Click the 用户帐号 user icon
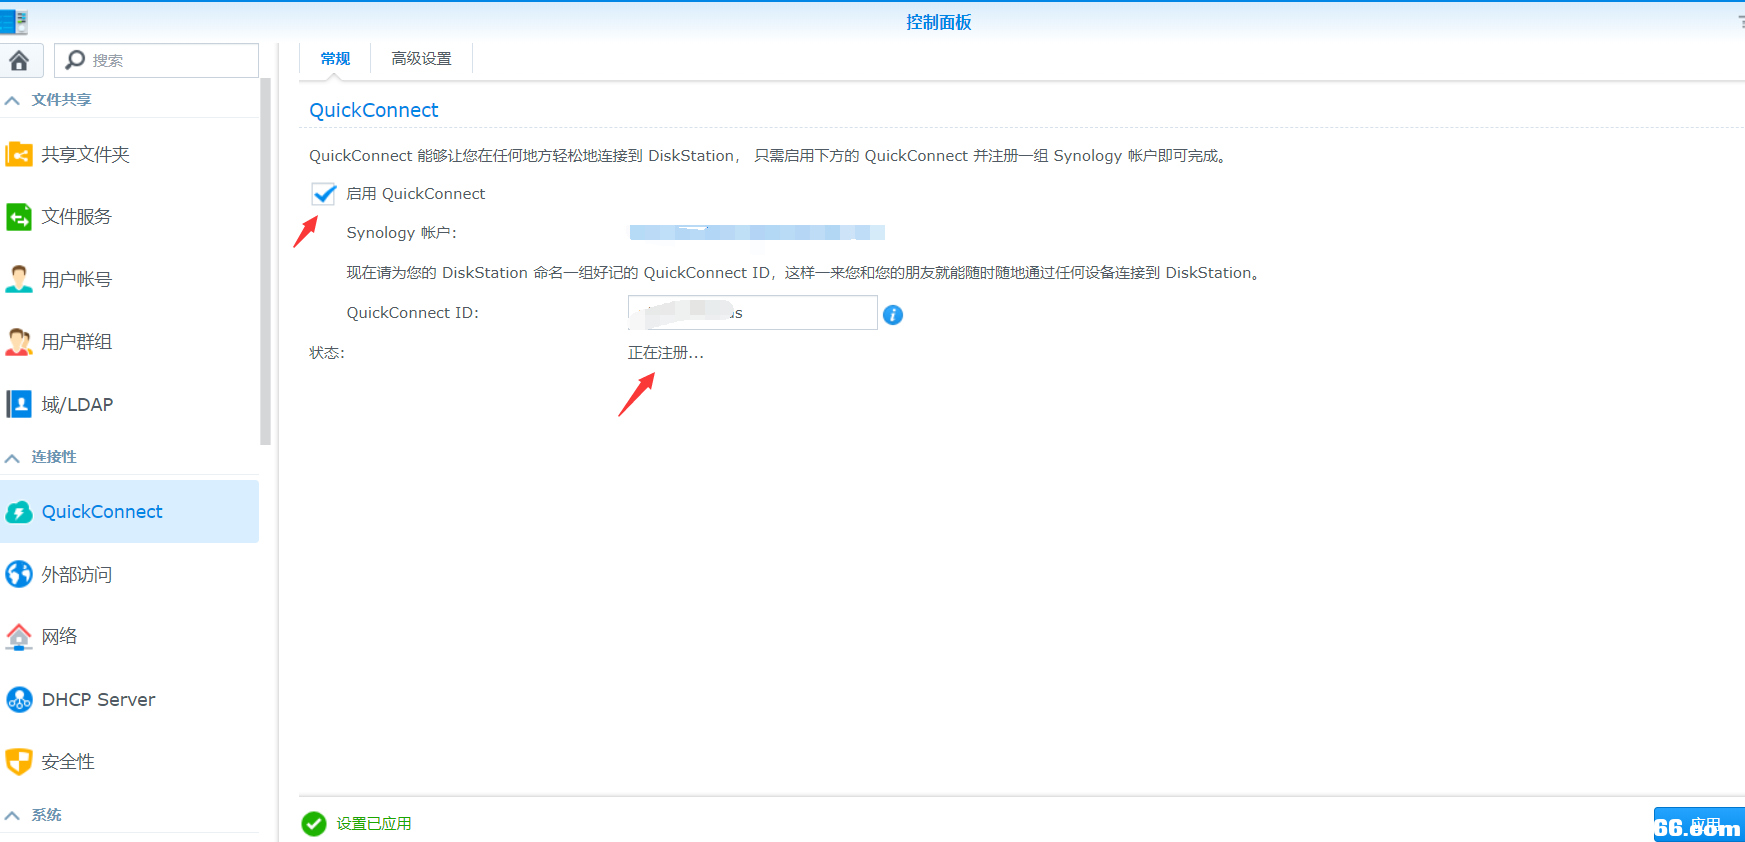Screen dimensions: 1745x842 point(19,279)
